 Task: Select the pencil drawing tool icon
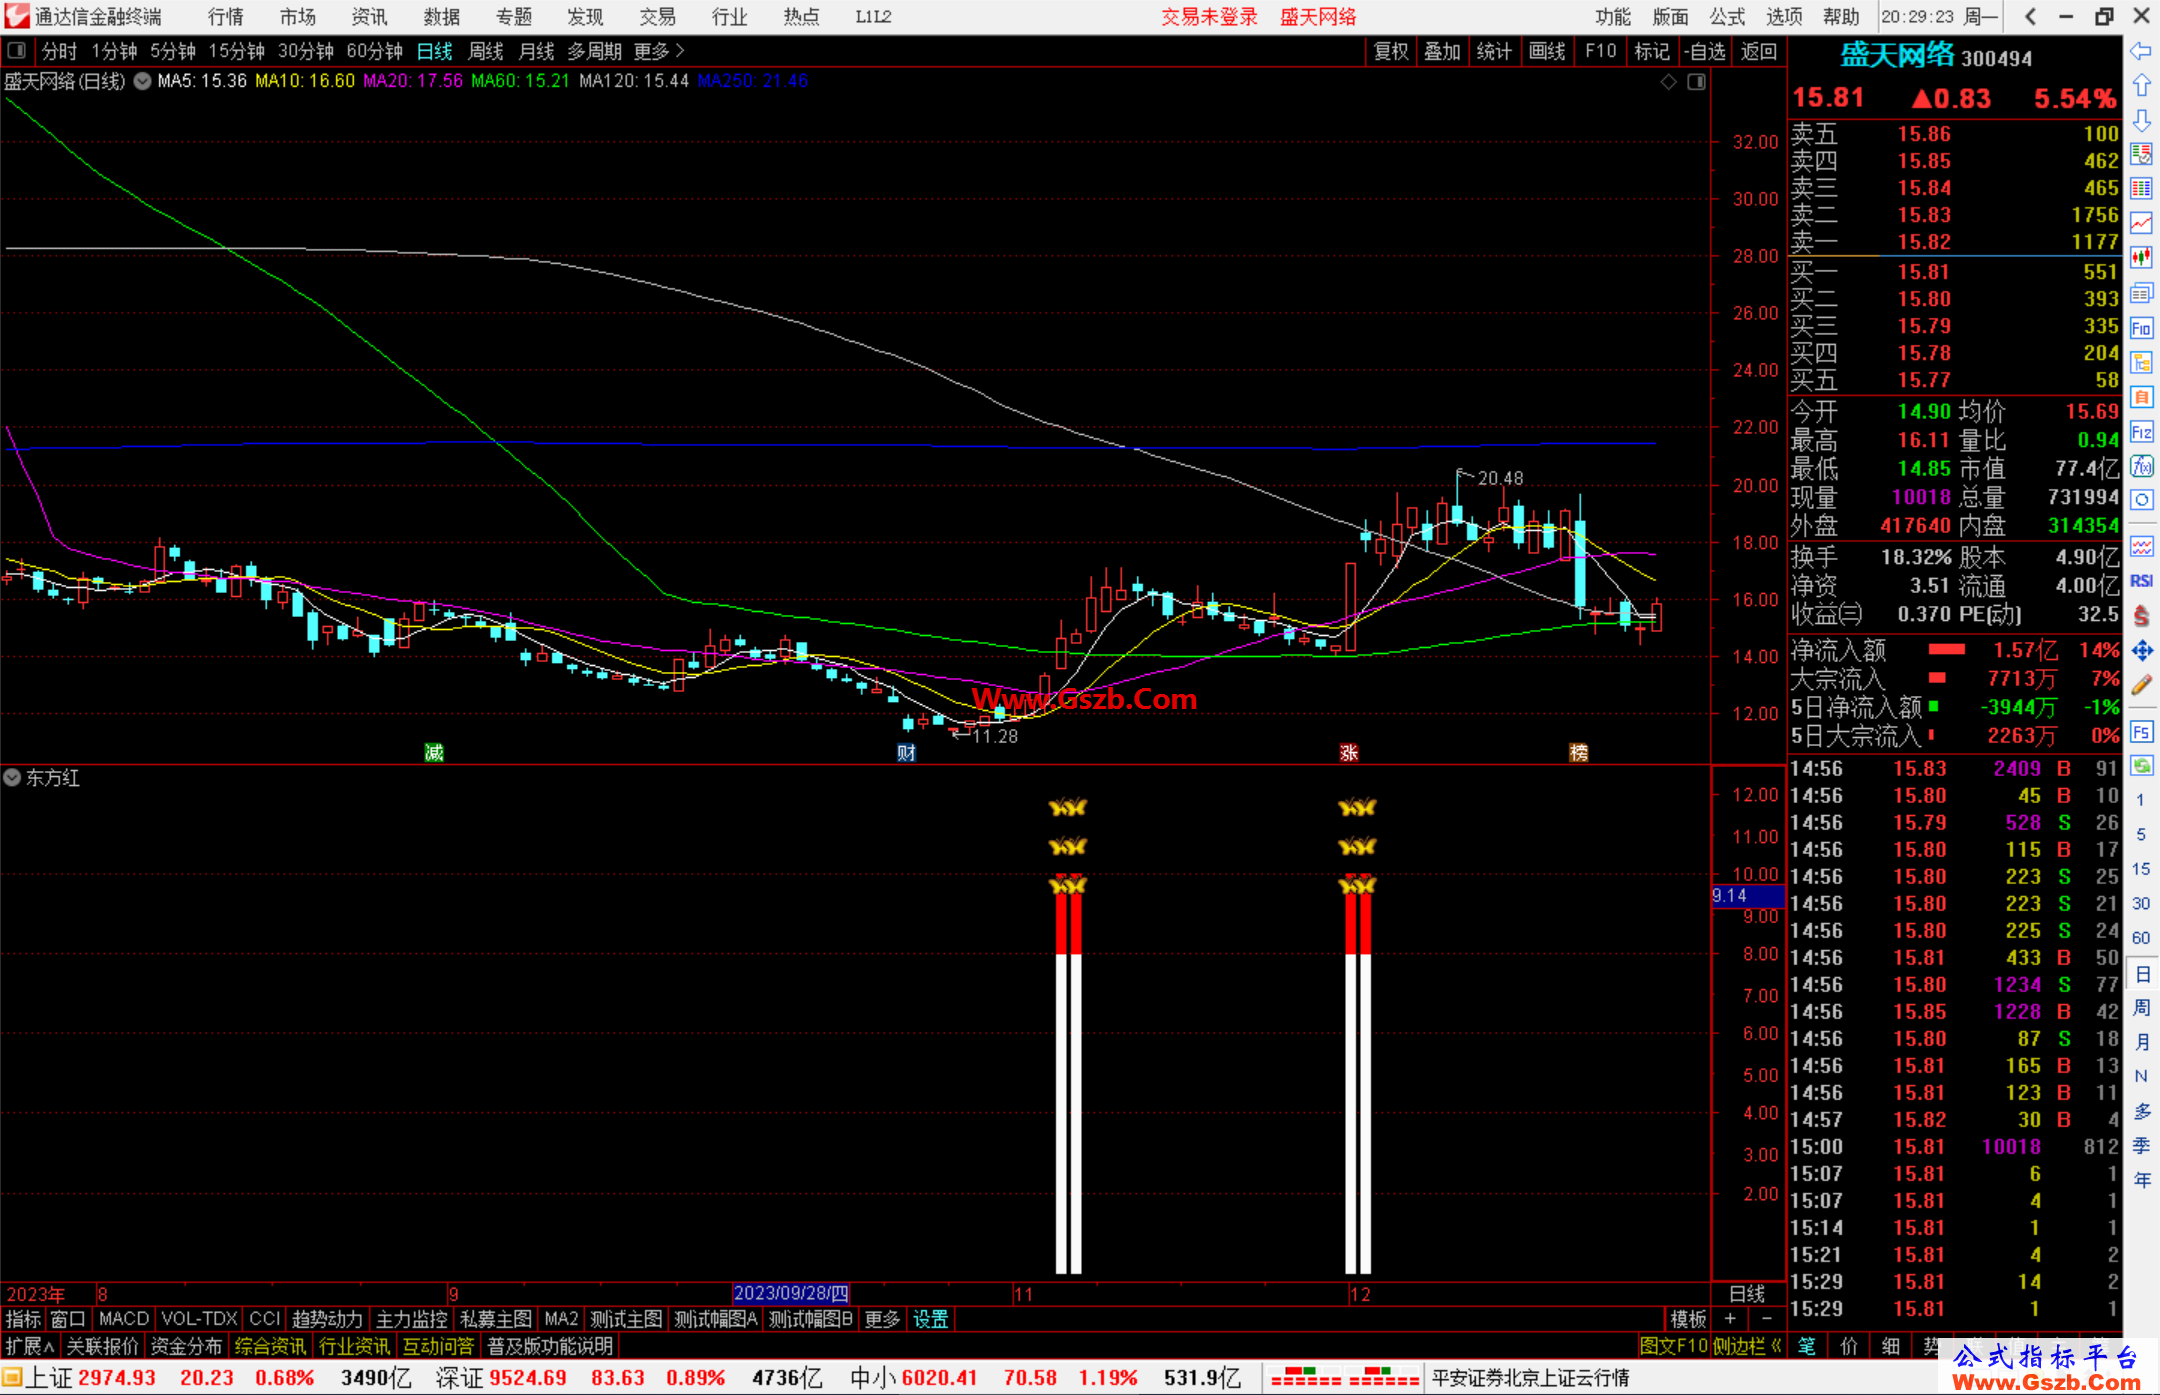point(2141,685)
